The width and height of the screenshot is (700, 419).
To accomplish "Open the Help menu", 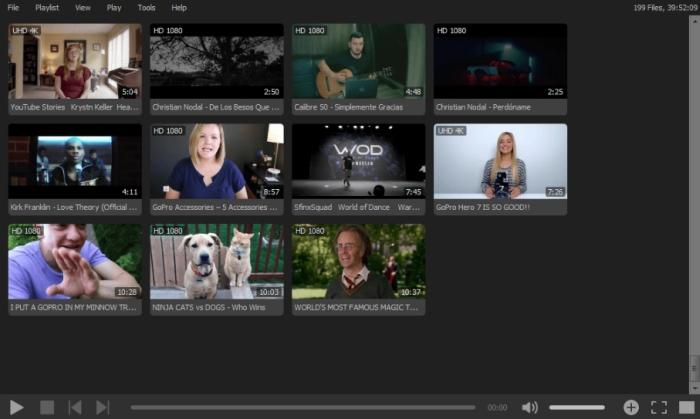I will (x=179, y=8).
